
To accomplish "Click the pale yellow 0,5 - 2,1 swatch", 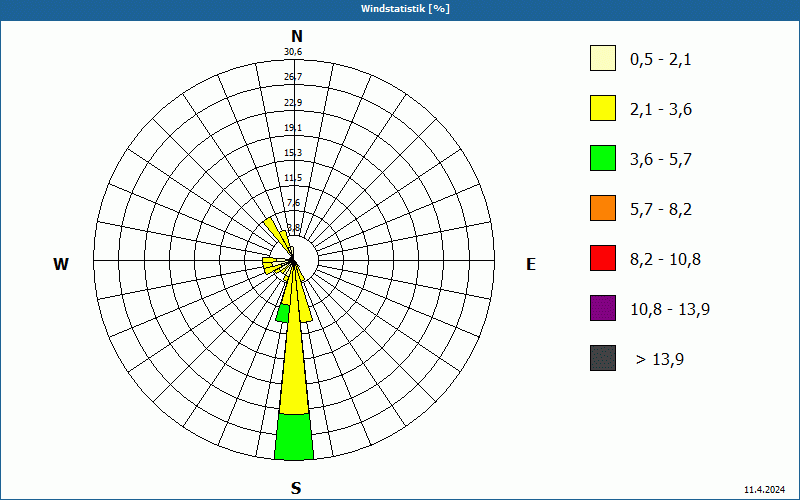I will (x=603, y=58).
